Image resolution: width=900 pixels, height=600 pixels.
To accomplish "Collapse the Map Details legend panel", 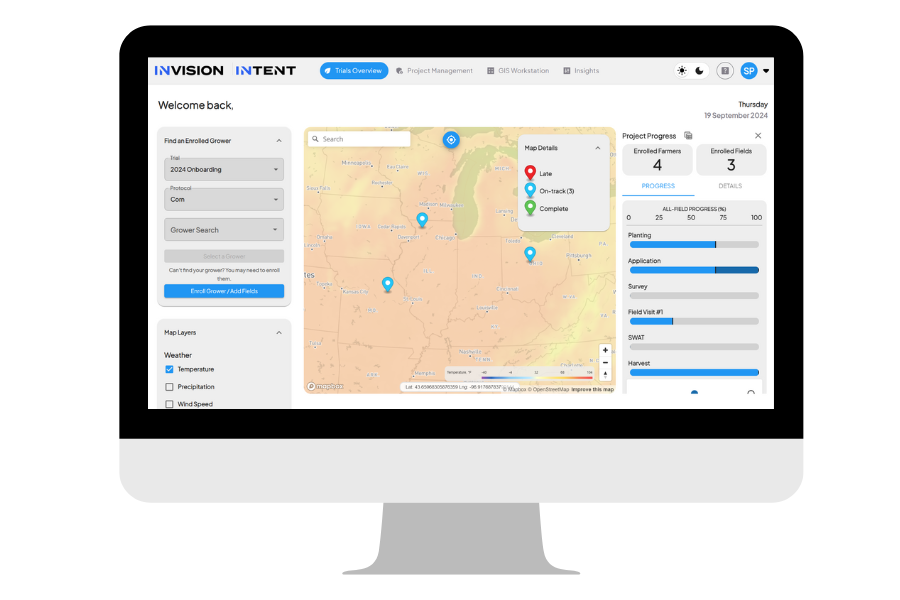I will [598, 148].
